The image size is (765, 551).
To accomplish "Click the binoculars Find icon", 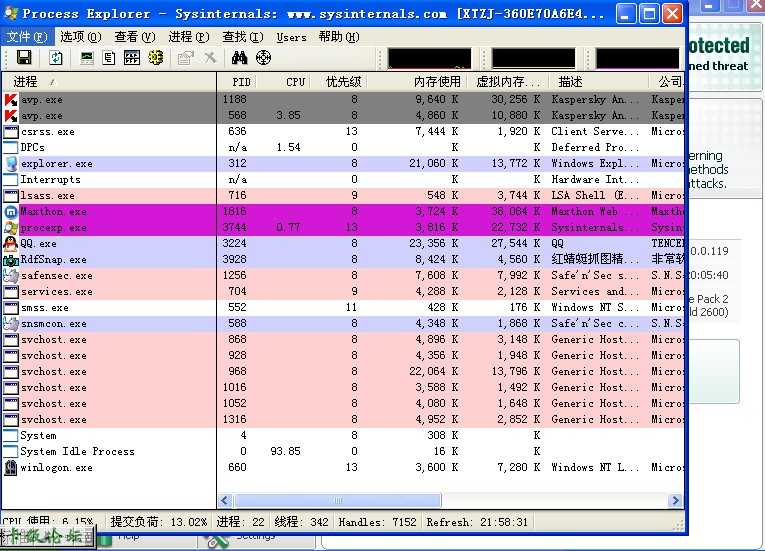I will (x=239, y=58).
